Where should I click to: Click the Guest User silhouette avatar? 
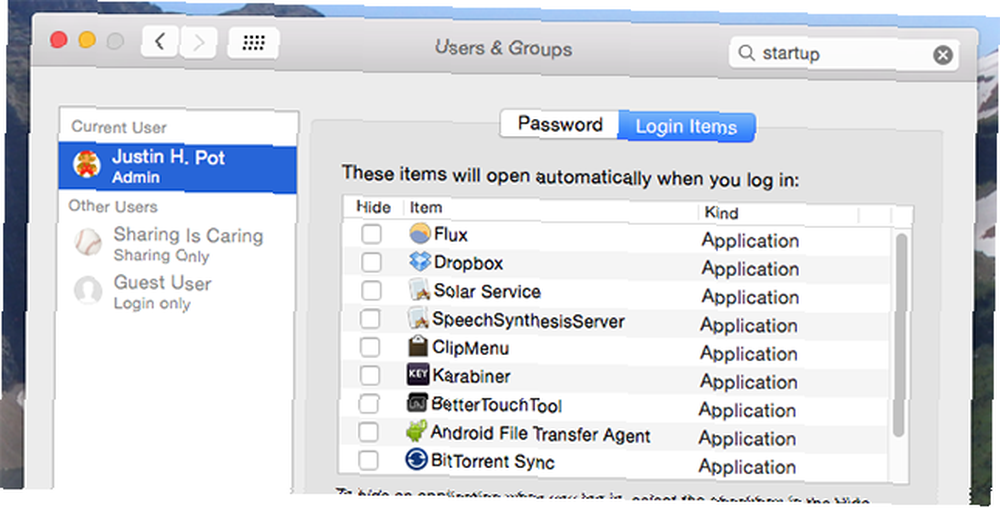click(87, 289)
